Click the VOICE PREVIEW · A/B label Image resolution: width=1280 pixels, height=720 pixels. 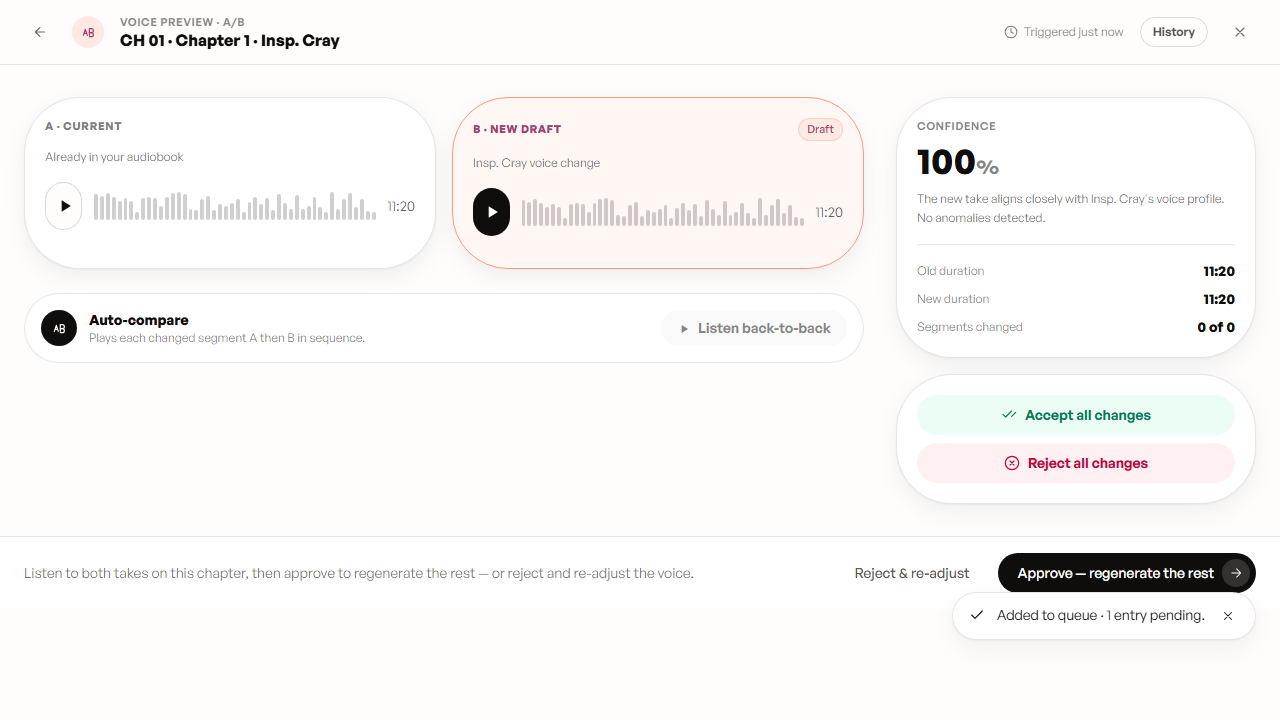coord(182,22)
